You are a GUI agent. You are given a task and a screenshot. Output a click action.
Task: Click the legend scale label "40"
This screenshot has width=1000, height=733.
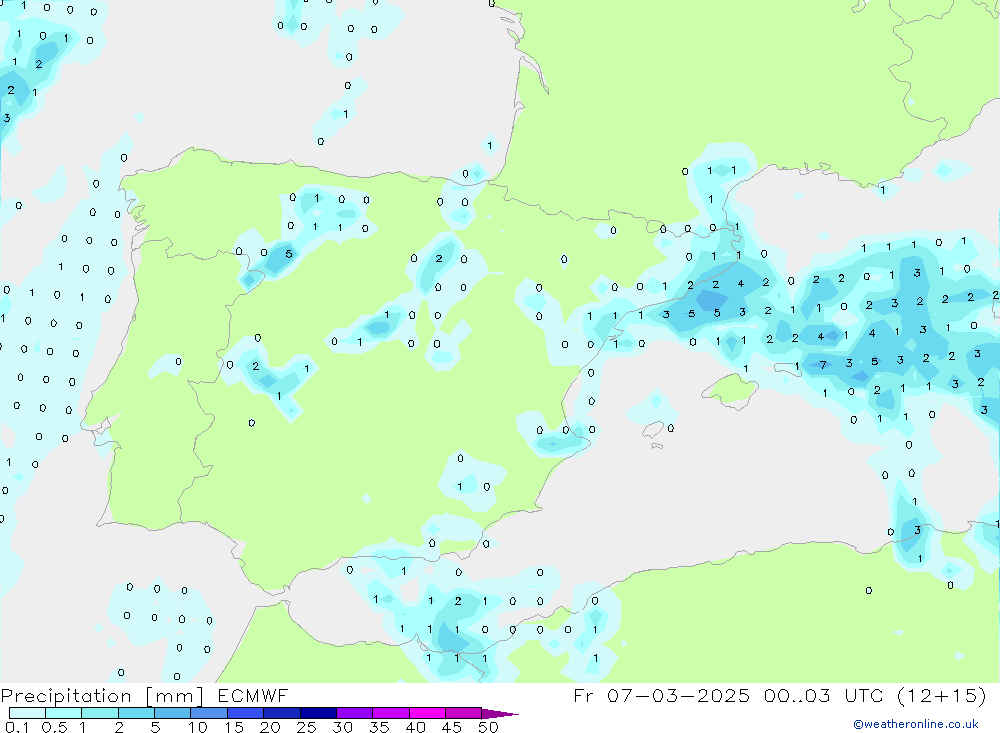pyautogui.click(x=415, y=727)
